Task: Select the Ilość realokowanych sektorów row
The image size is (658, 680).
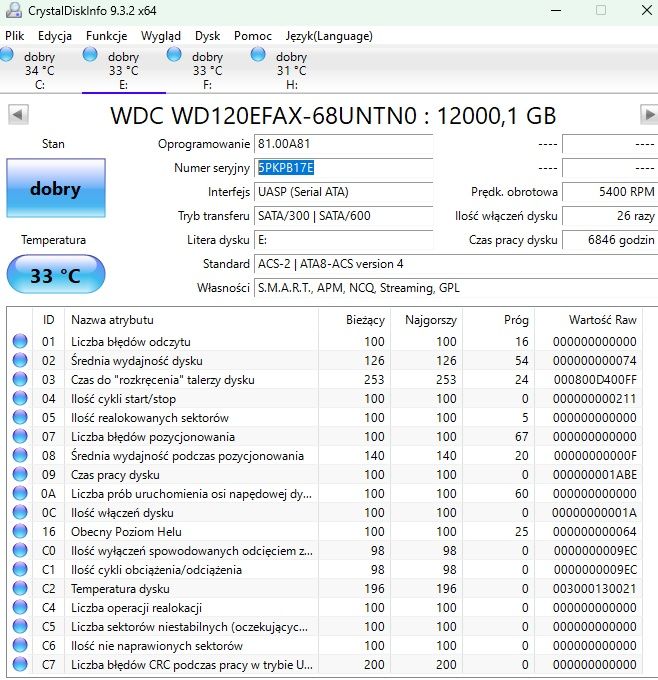Action: [324, 417]
